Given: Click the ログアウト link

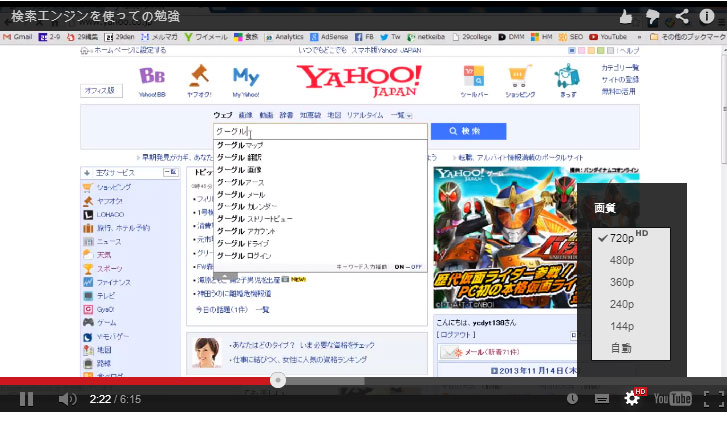Looking at the screenshot, I should (456, 334).
